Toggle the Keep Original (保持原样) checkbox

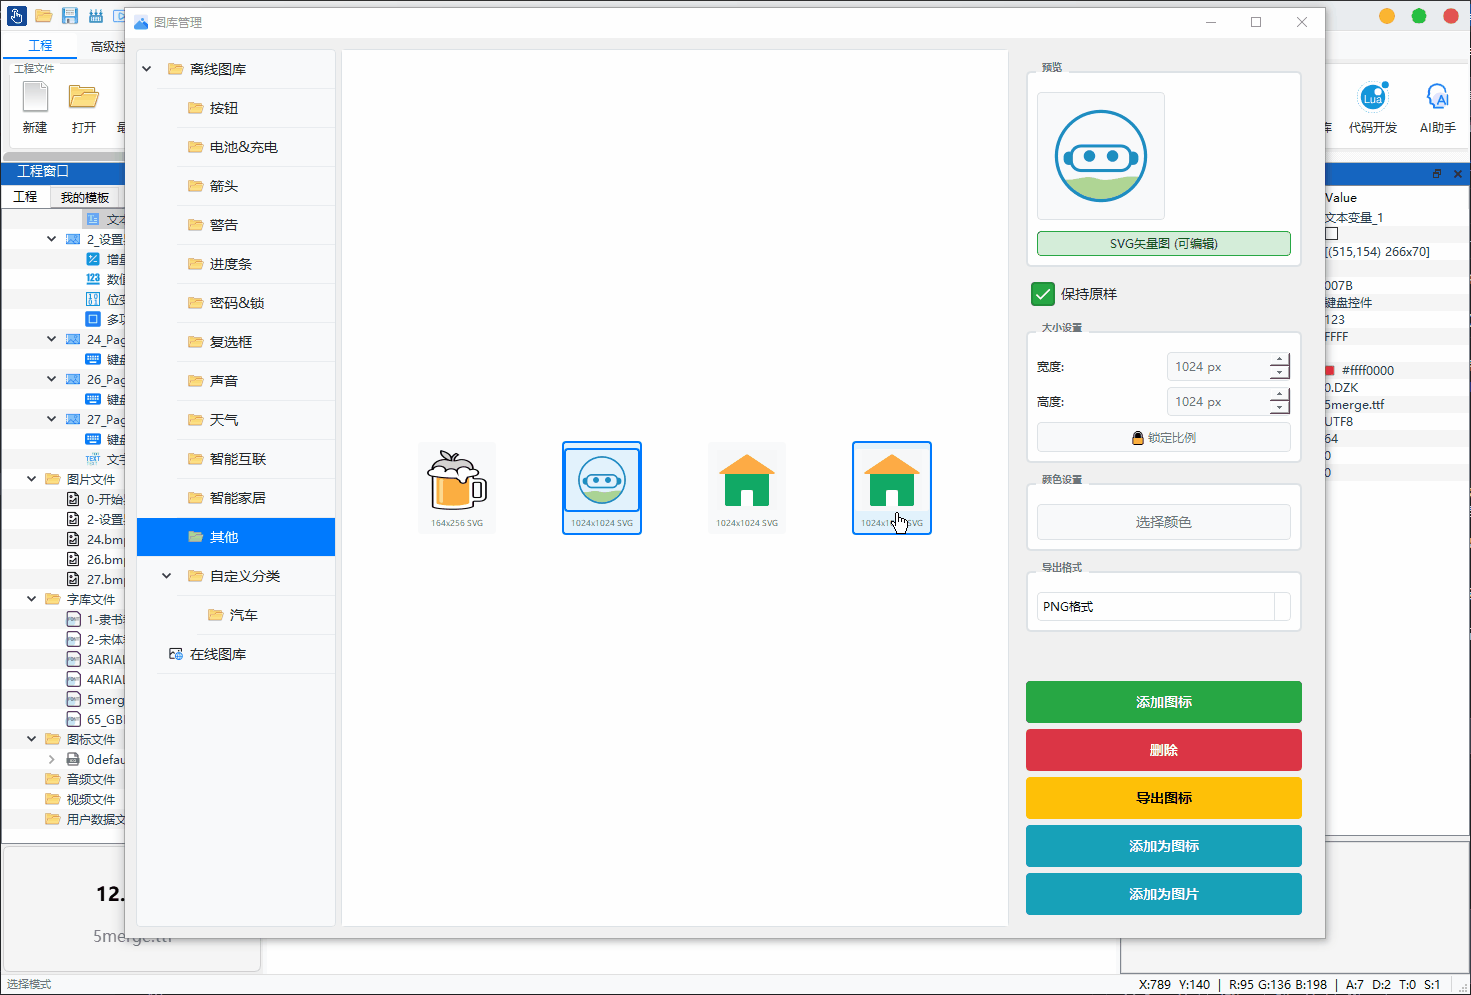[x=1043, y=294]
